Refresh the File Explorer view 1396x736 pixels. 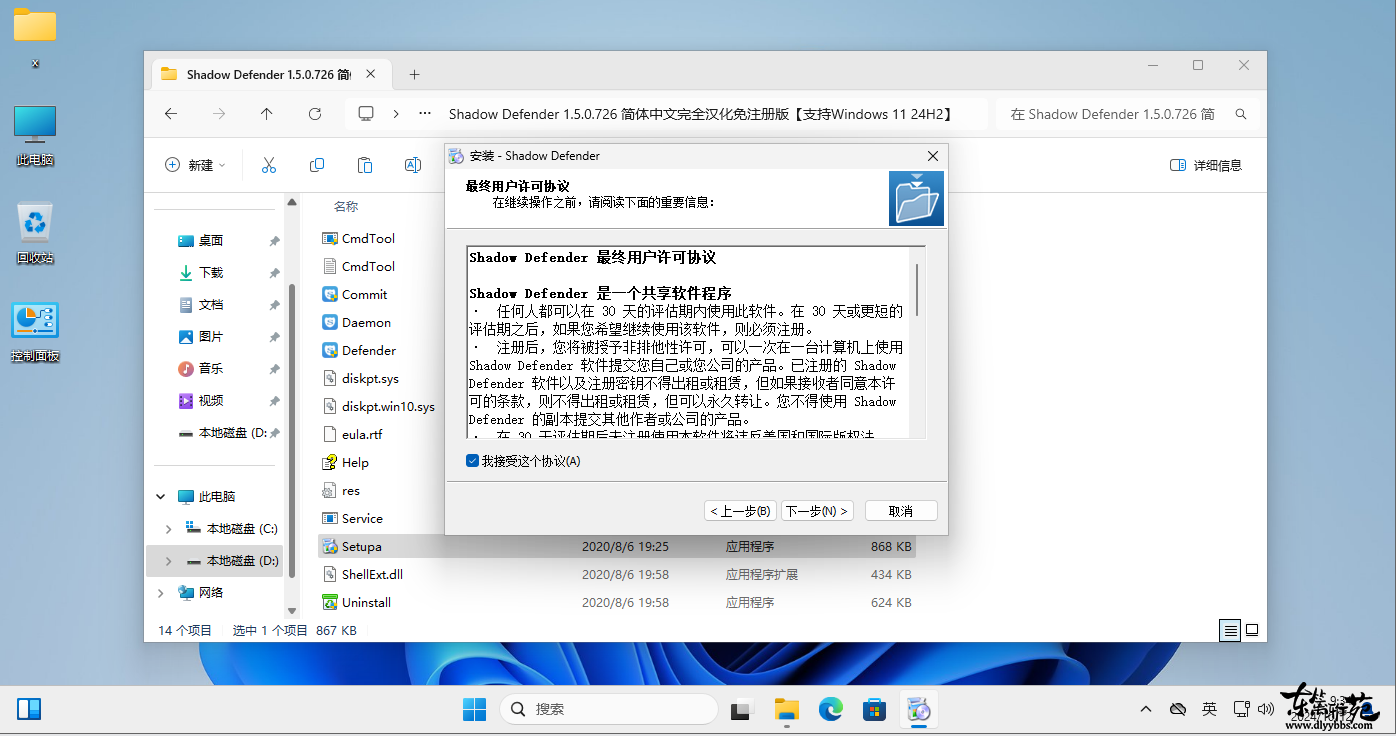click(x=315, y=114)
